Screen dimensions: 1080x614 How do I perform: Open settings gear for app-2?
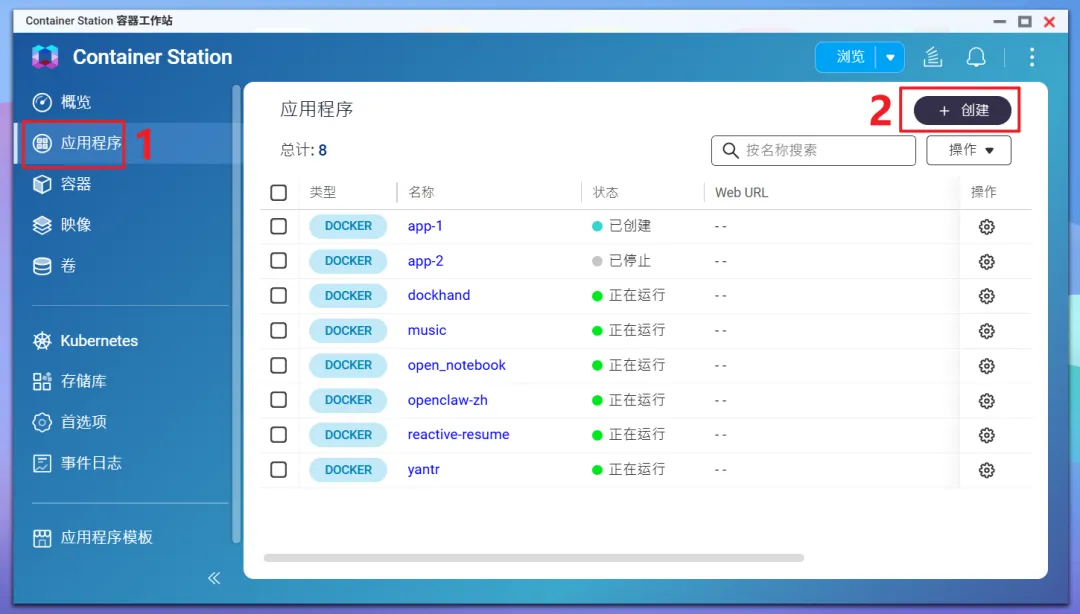[986, 262]
